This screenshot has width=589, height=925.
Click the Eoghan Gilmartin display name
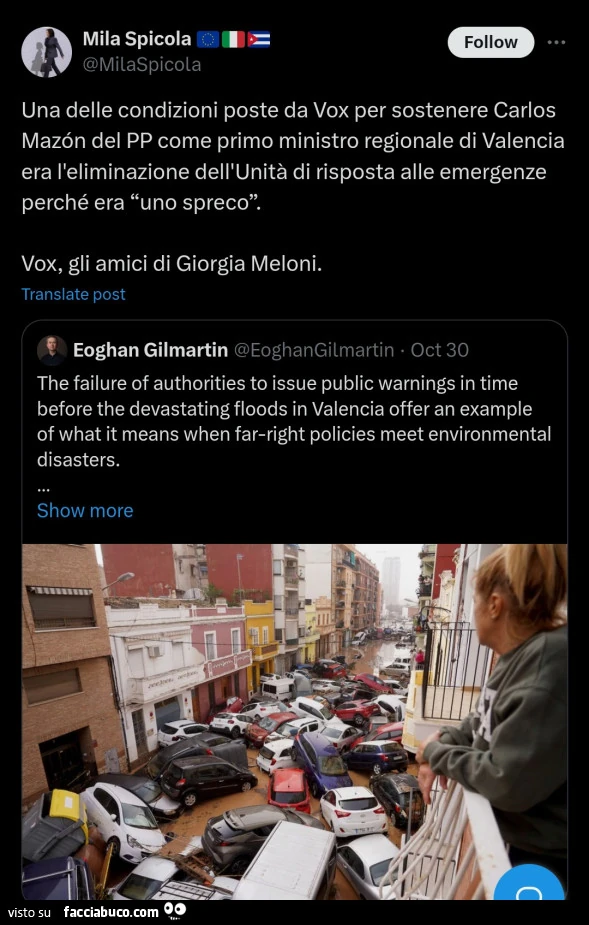coord(150,350)
